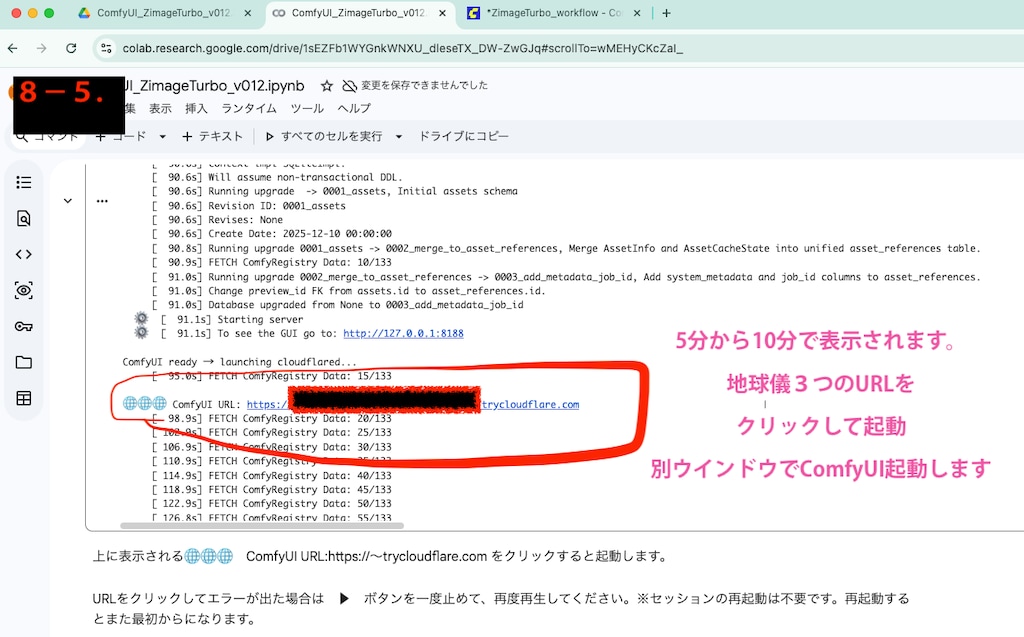This screenshot has height=637, width=1024.
Task: Click the browser address bar
Action: 400,47
